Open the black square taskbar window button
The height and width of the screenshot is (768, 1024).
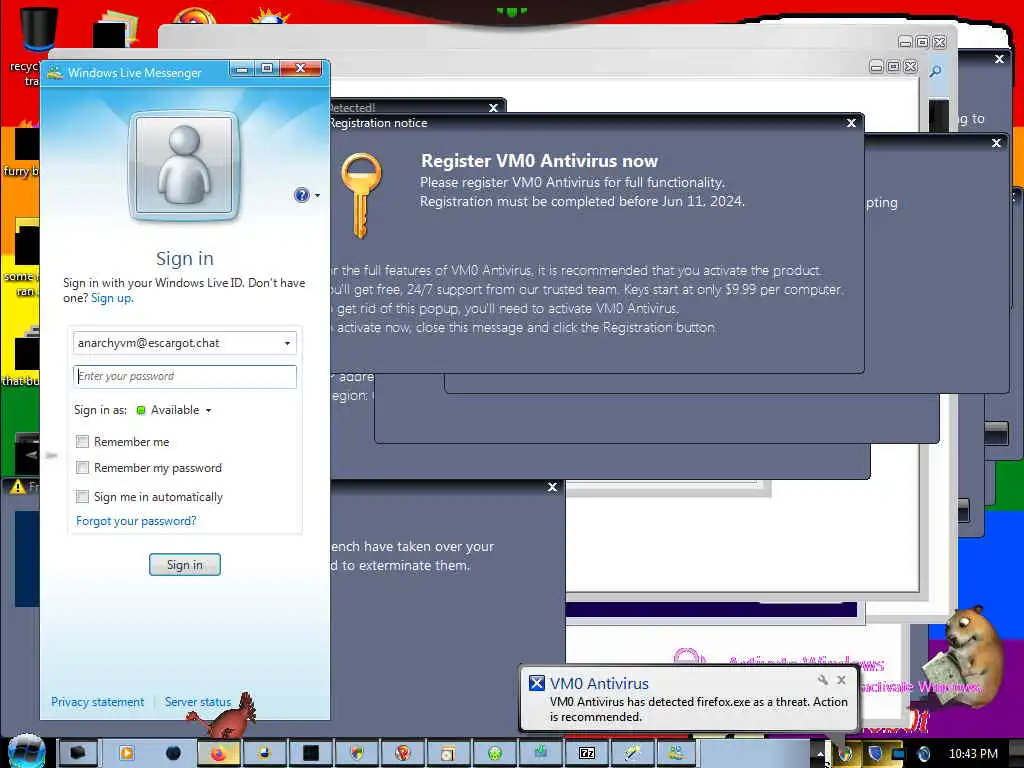pos(310,754)
